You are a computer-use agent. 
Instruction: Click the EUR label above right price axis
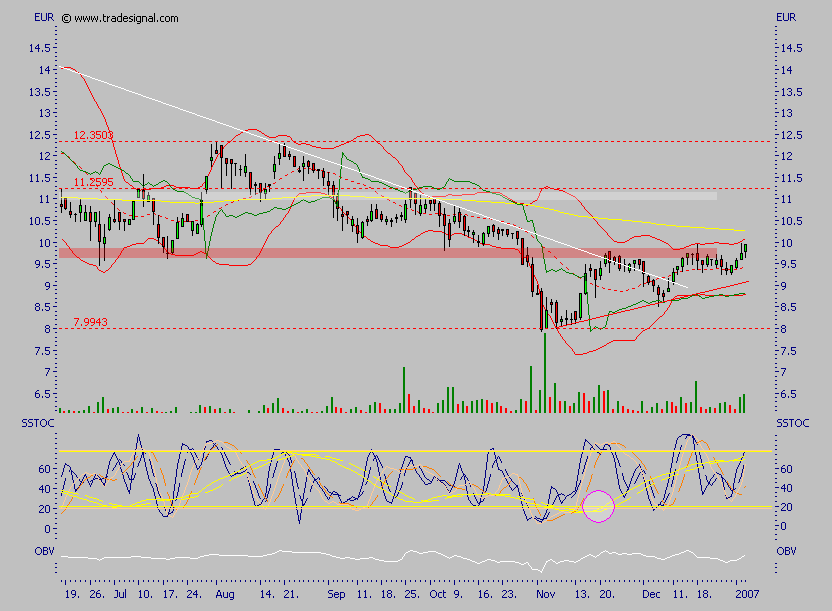786,18
